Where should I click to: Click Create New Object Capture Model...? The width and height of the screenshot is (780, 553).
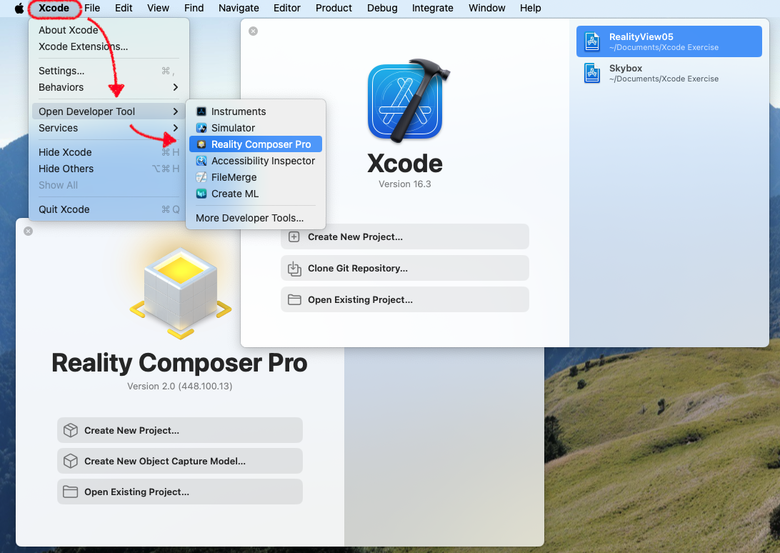click(x=180, y=461)
